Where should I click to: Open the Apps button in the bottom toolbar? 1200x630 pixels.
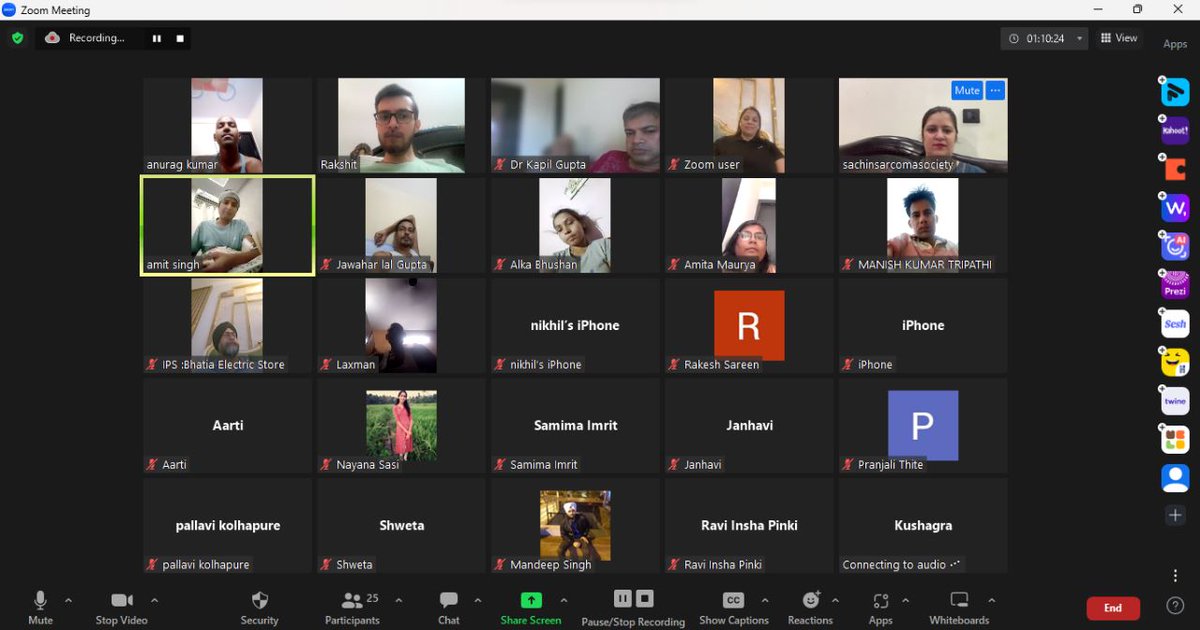click(x=881, y=607)
